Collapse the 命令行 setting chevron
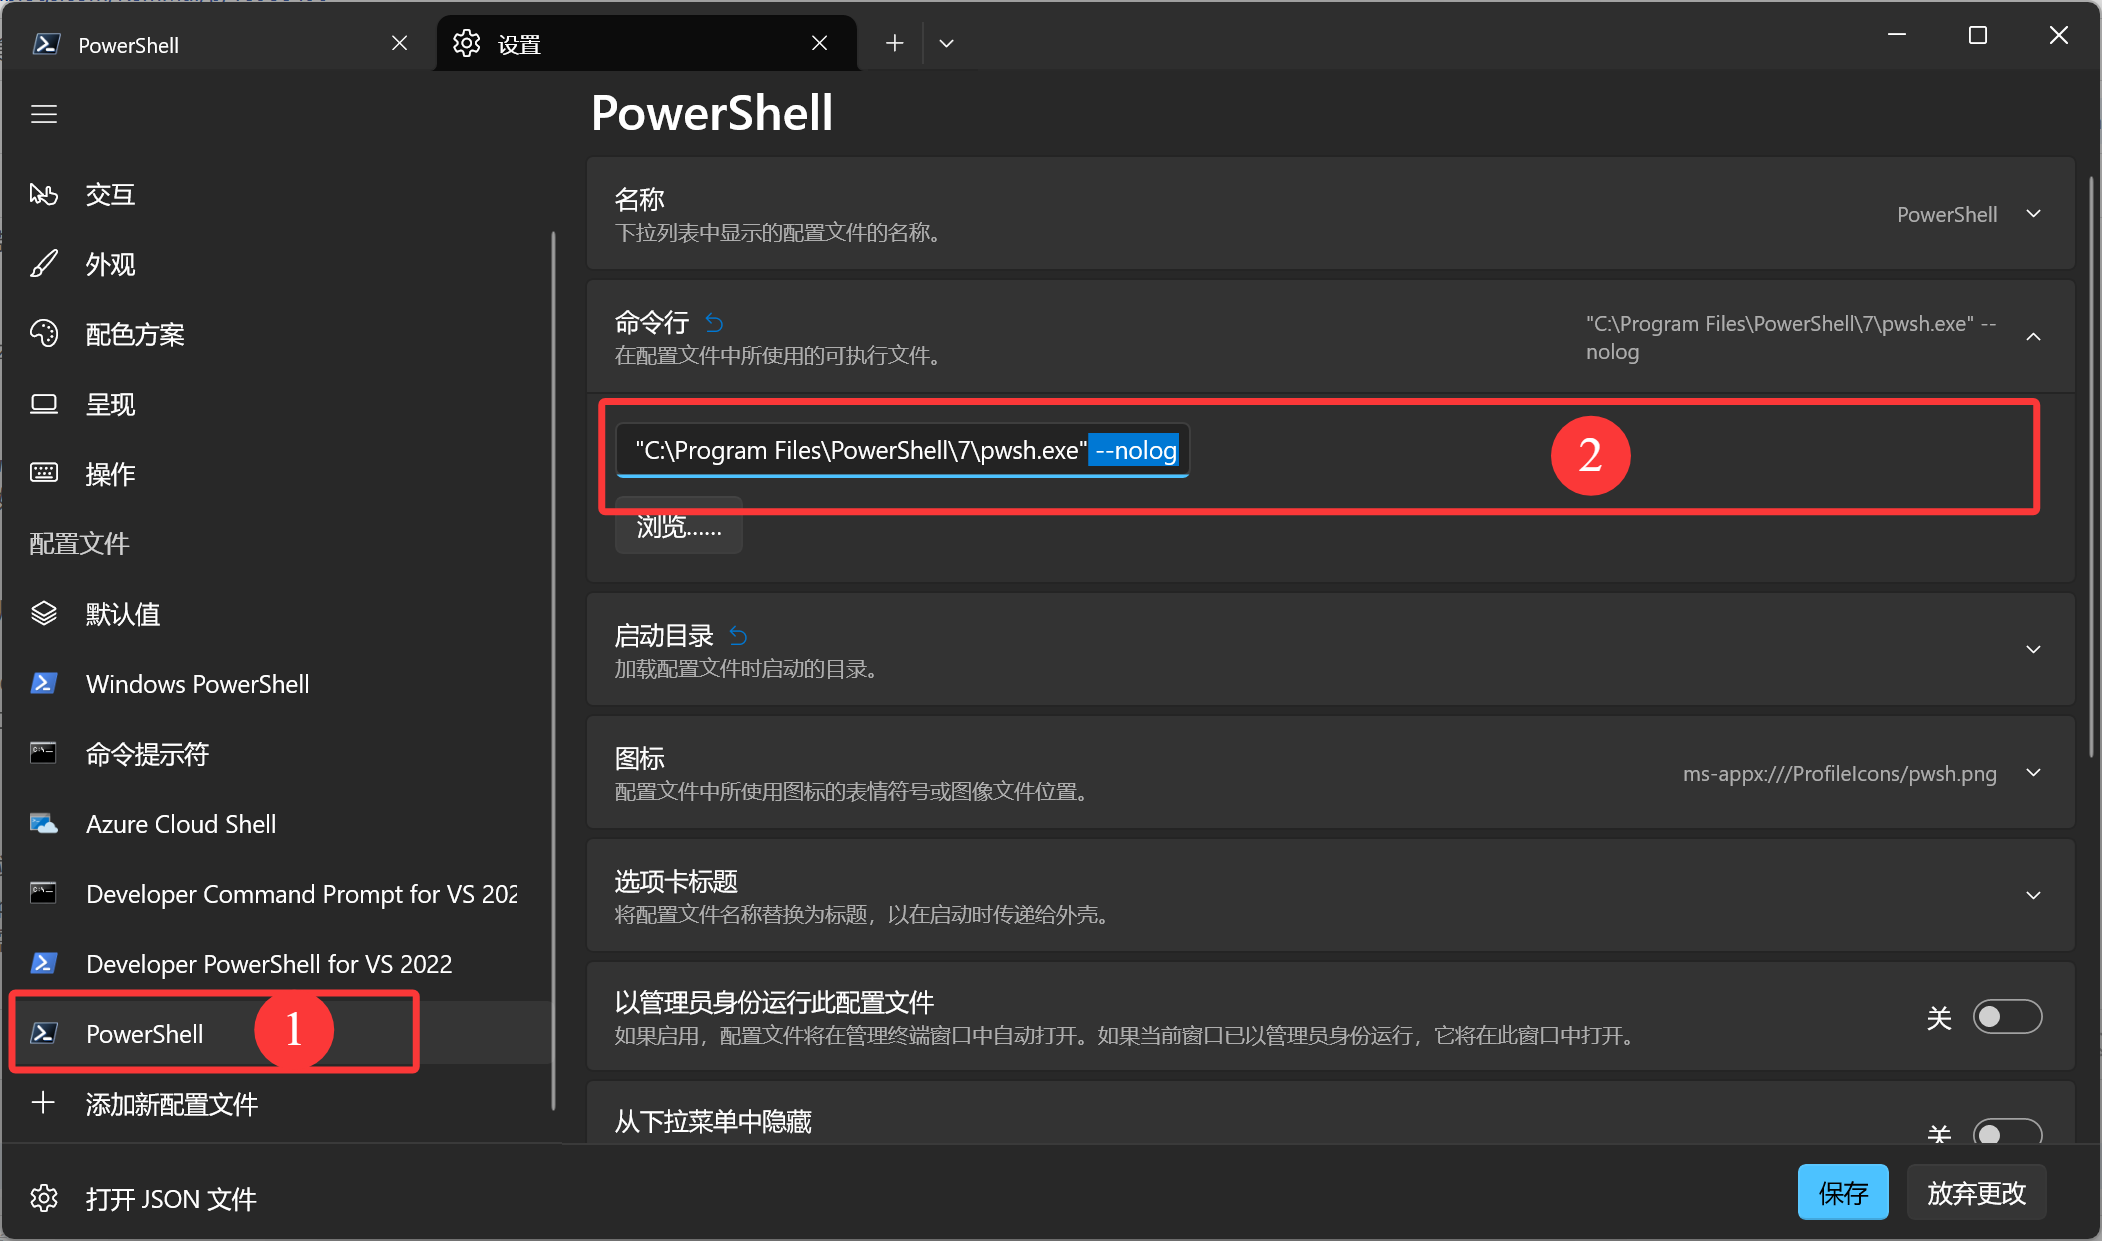This screenshot has width=2102, height=1241. coord(2033,337)
